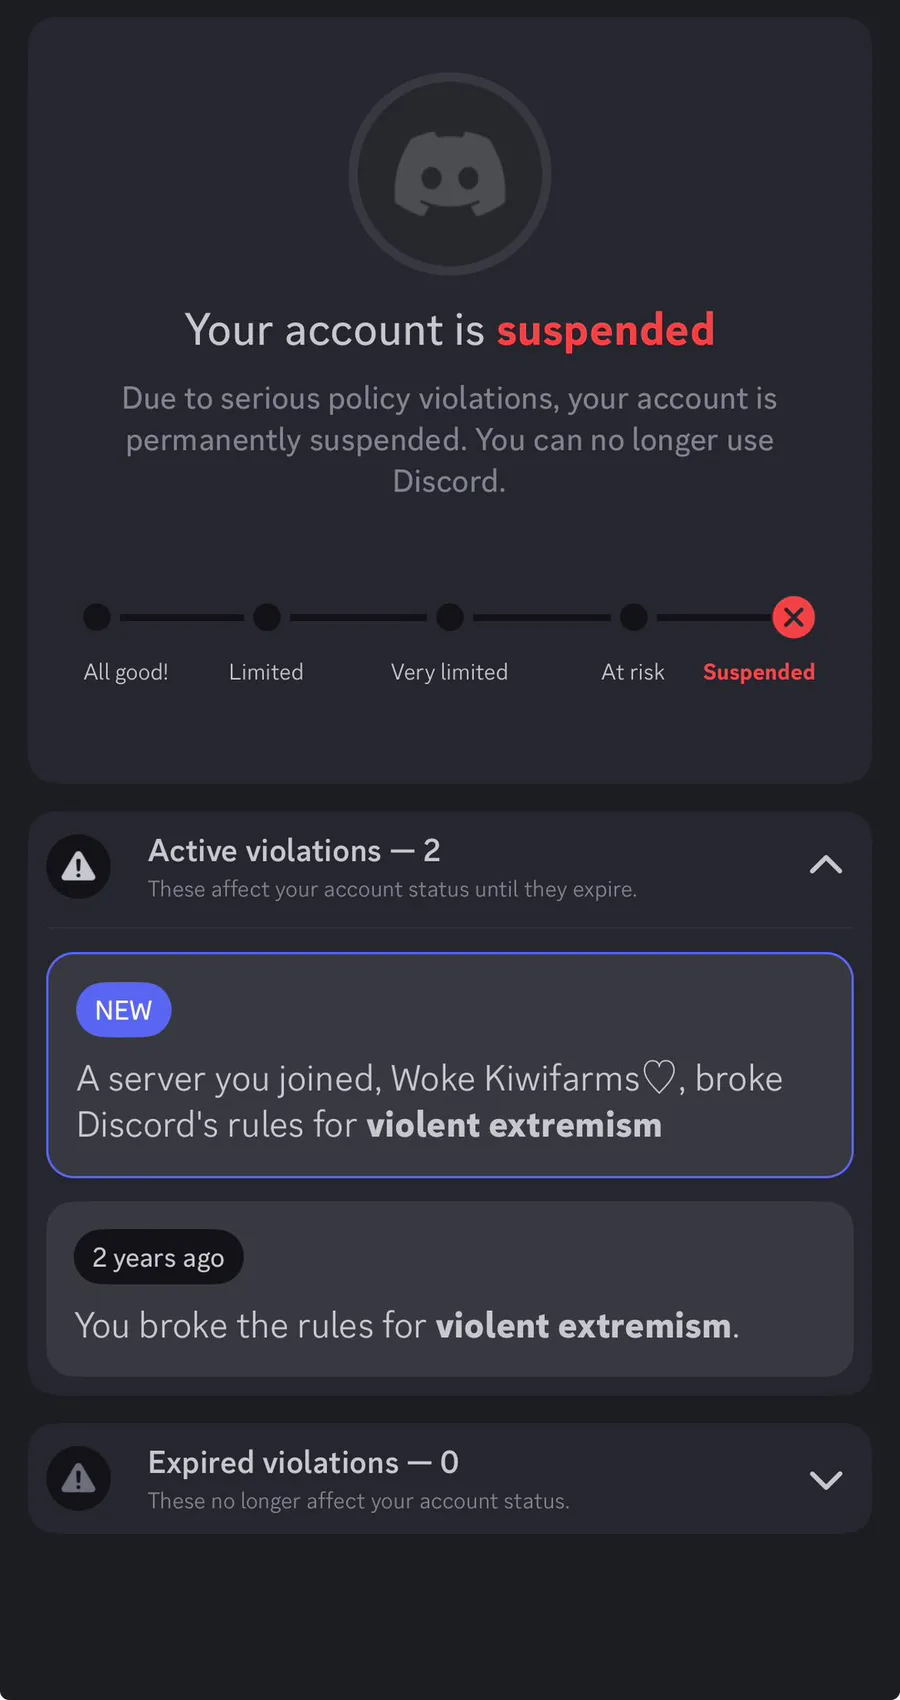Viewport: 900px width, 1700px height.
Task: Click the Active violations warning icon
Action: point(78,866)
